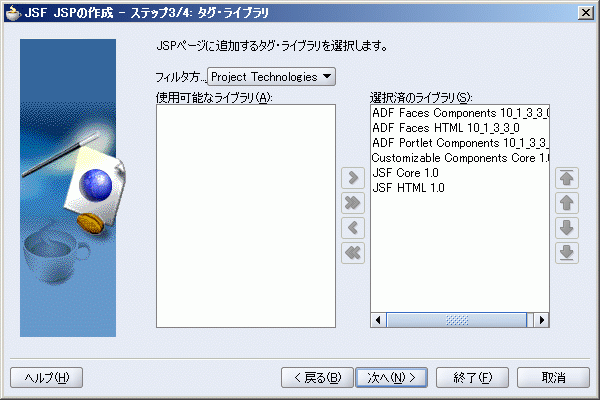Click the add all libraries double-arrow button
Viewport: 600px width, 400px height.
click(353, 203)
